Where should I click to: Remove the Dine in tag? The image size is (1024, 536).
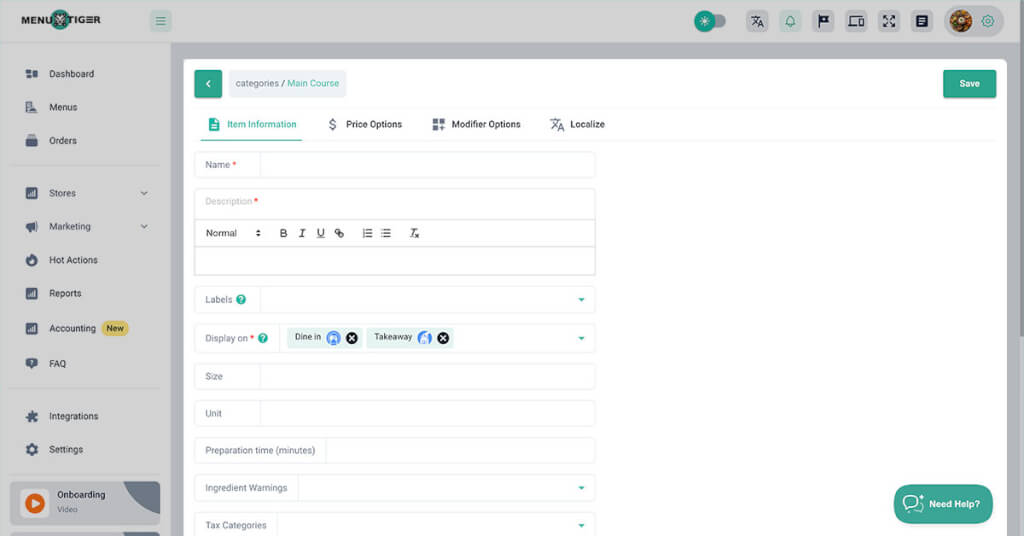point(352,338)
